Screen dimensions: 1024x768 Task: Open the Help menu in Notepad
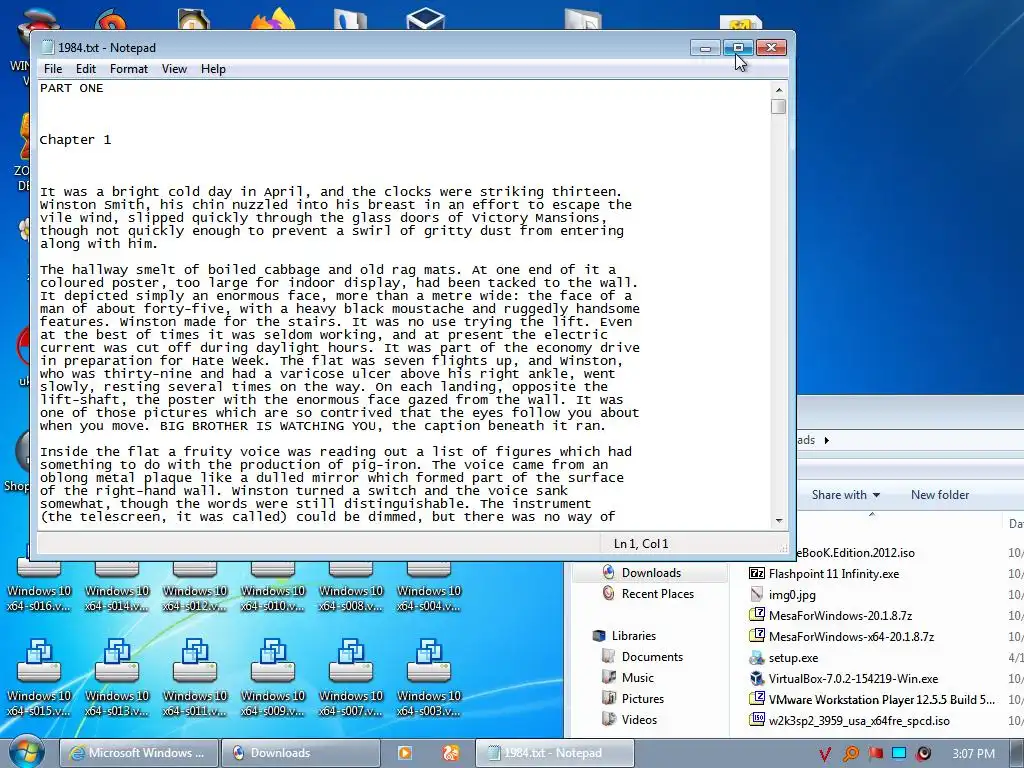click(x=213, y=69)
